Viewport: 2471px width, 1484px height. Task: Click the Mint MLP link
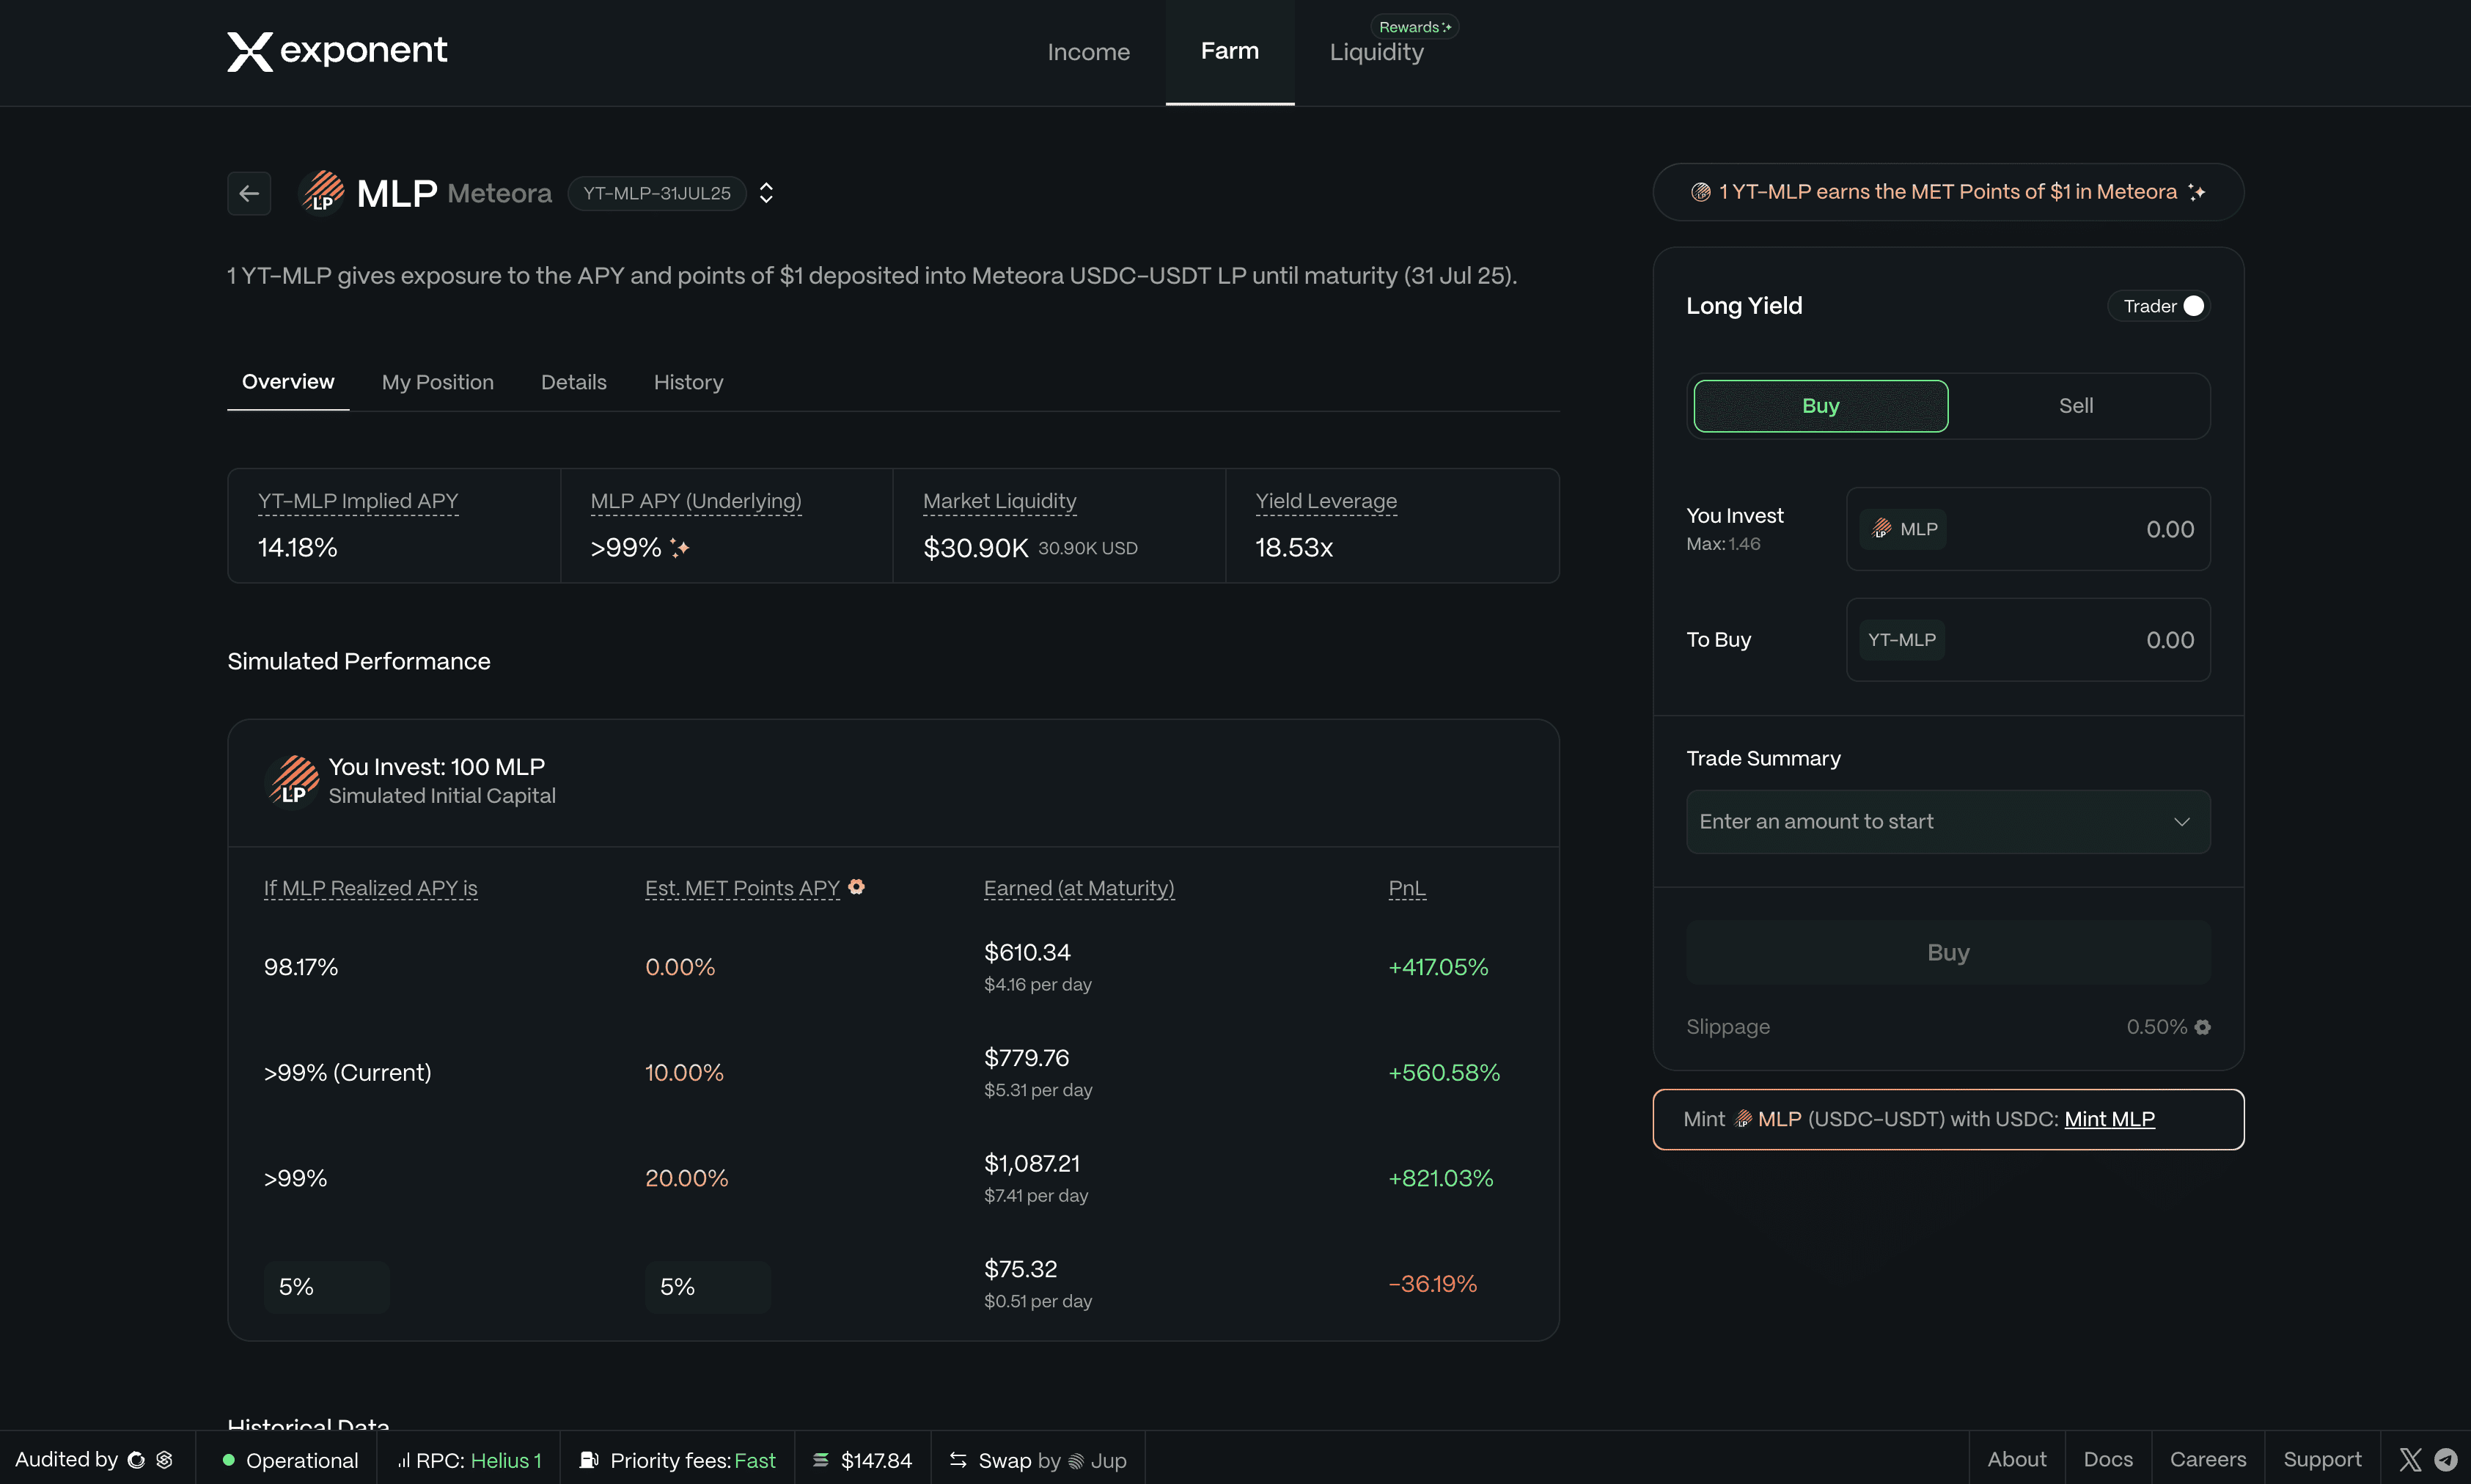pos(2109,1119)
